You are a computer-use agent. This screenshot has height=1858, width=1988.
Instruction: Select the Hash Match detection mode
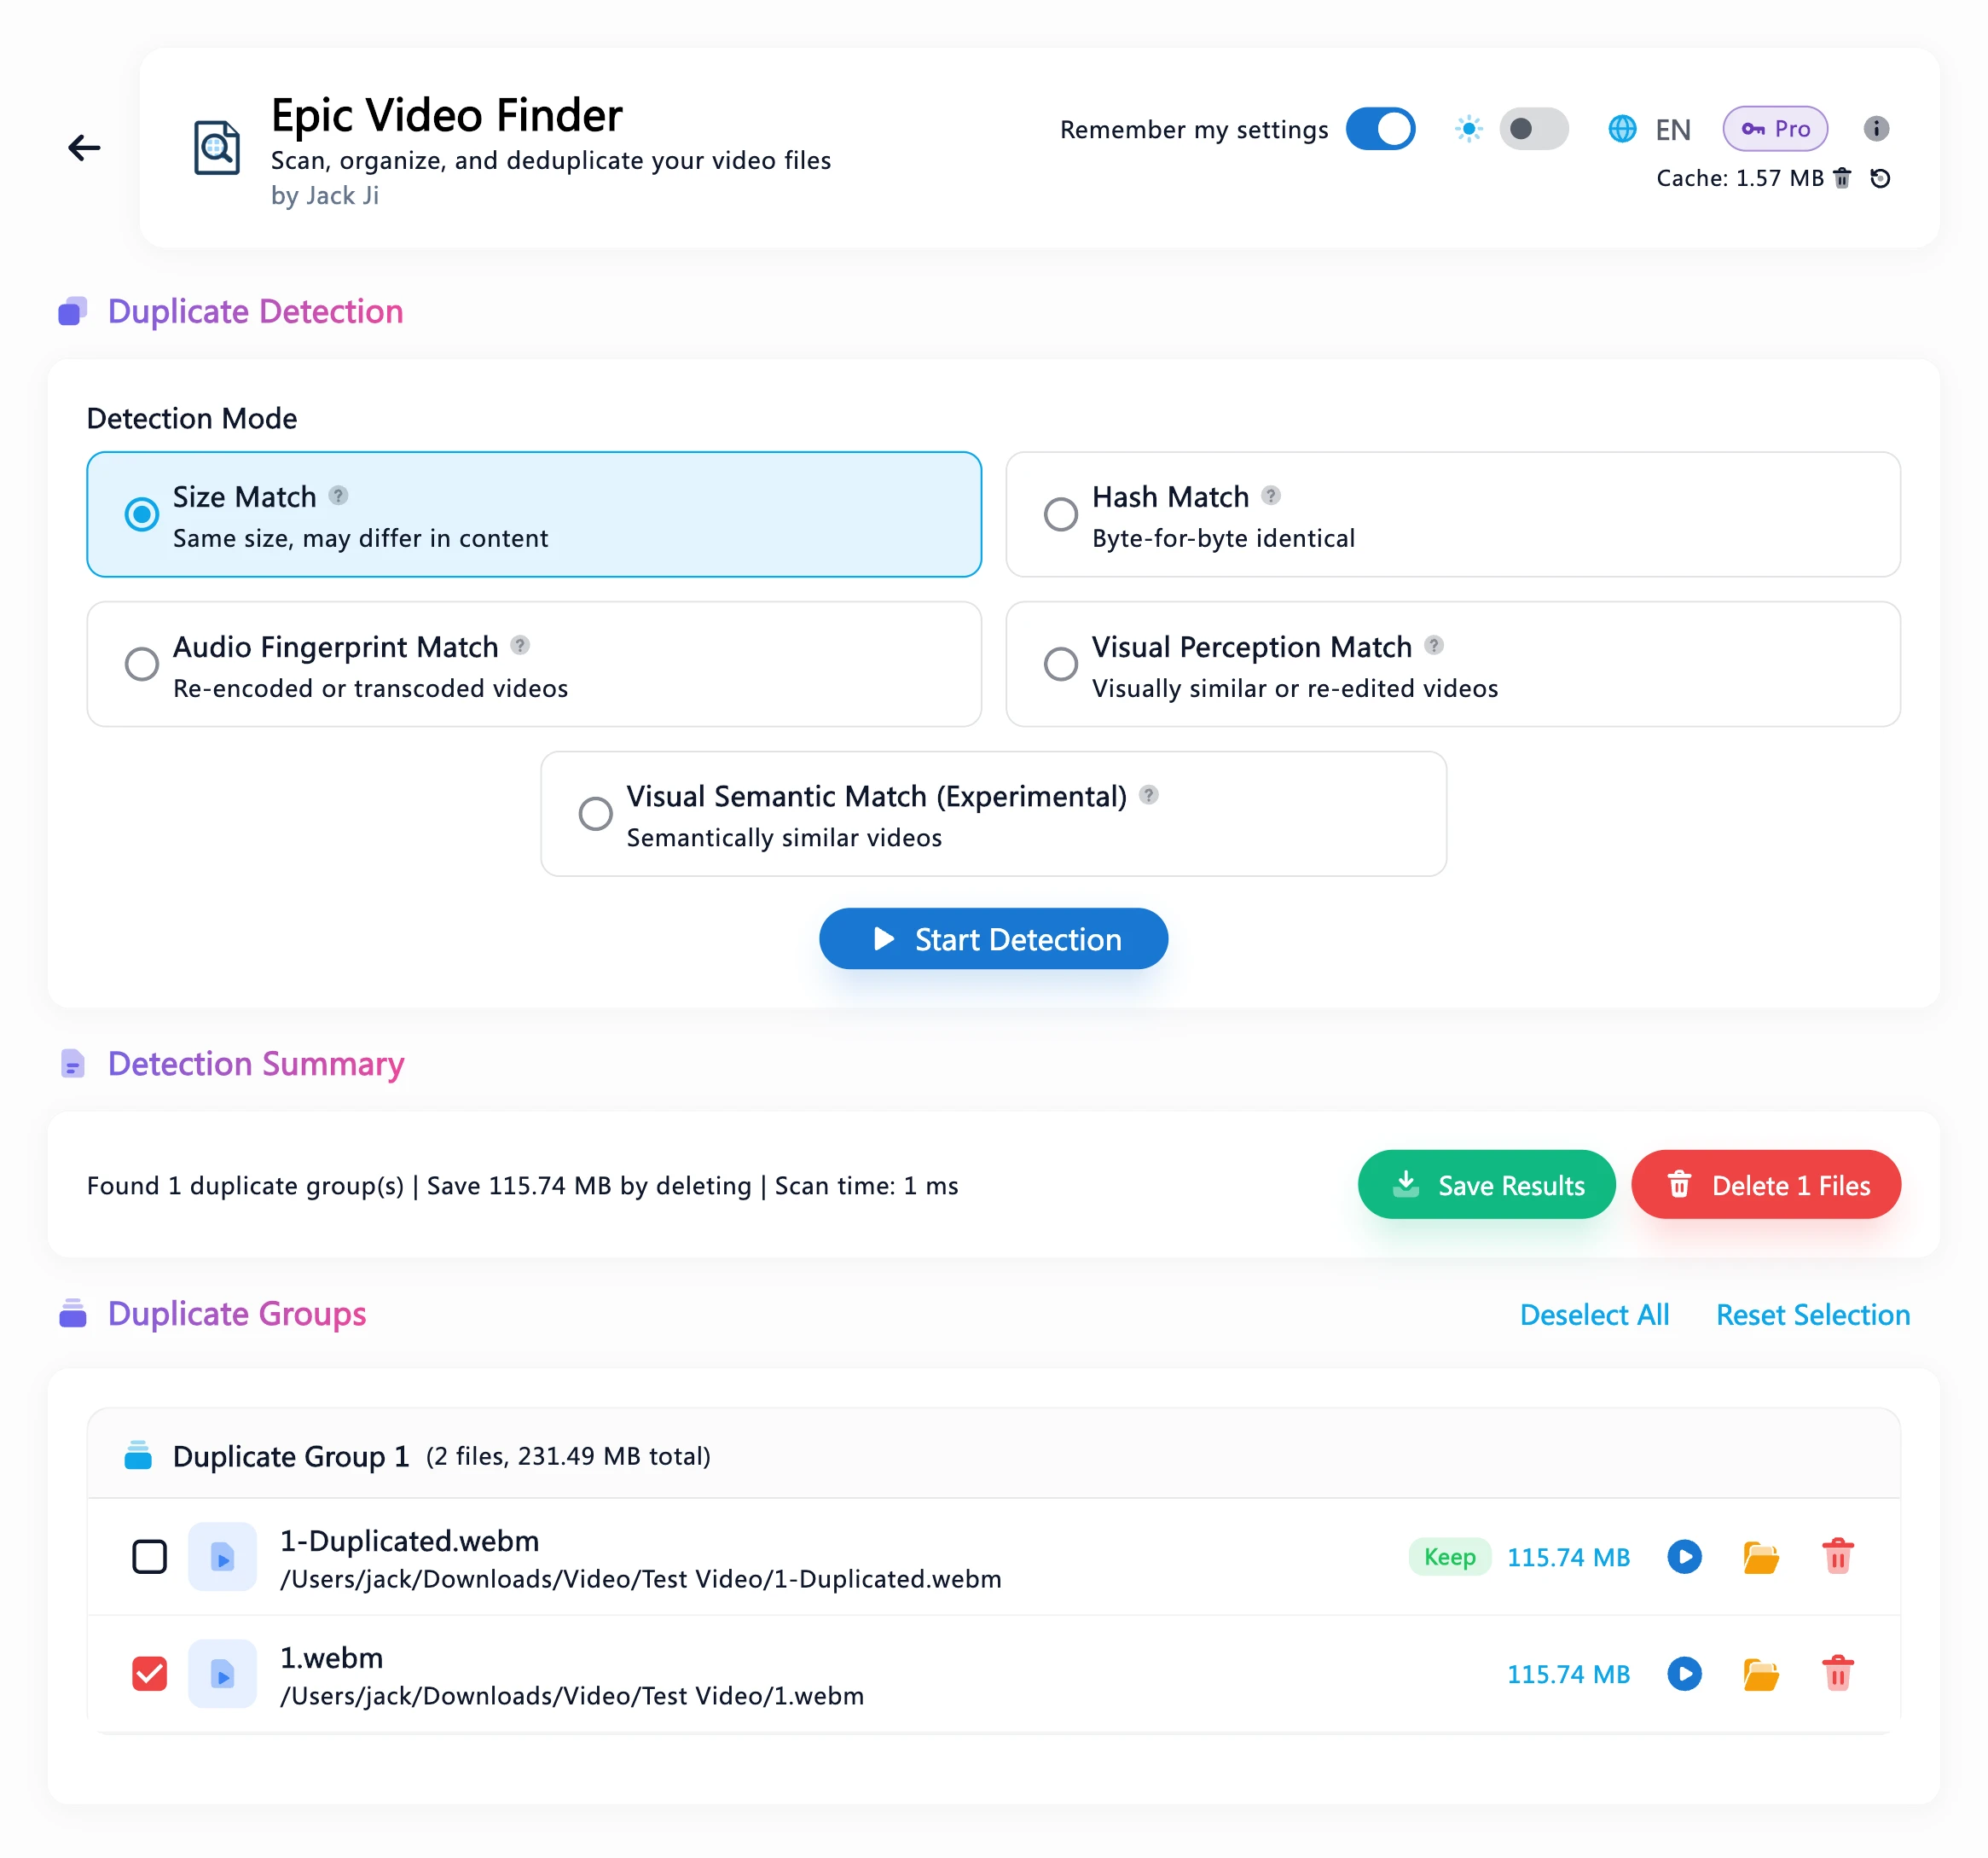(1452, 514)
